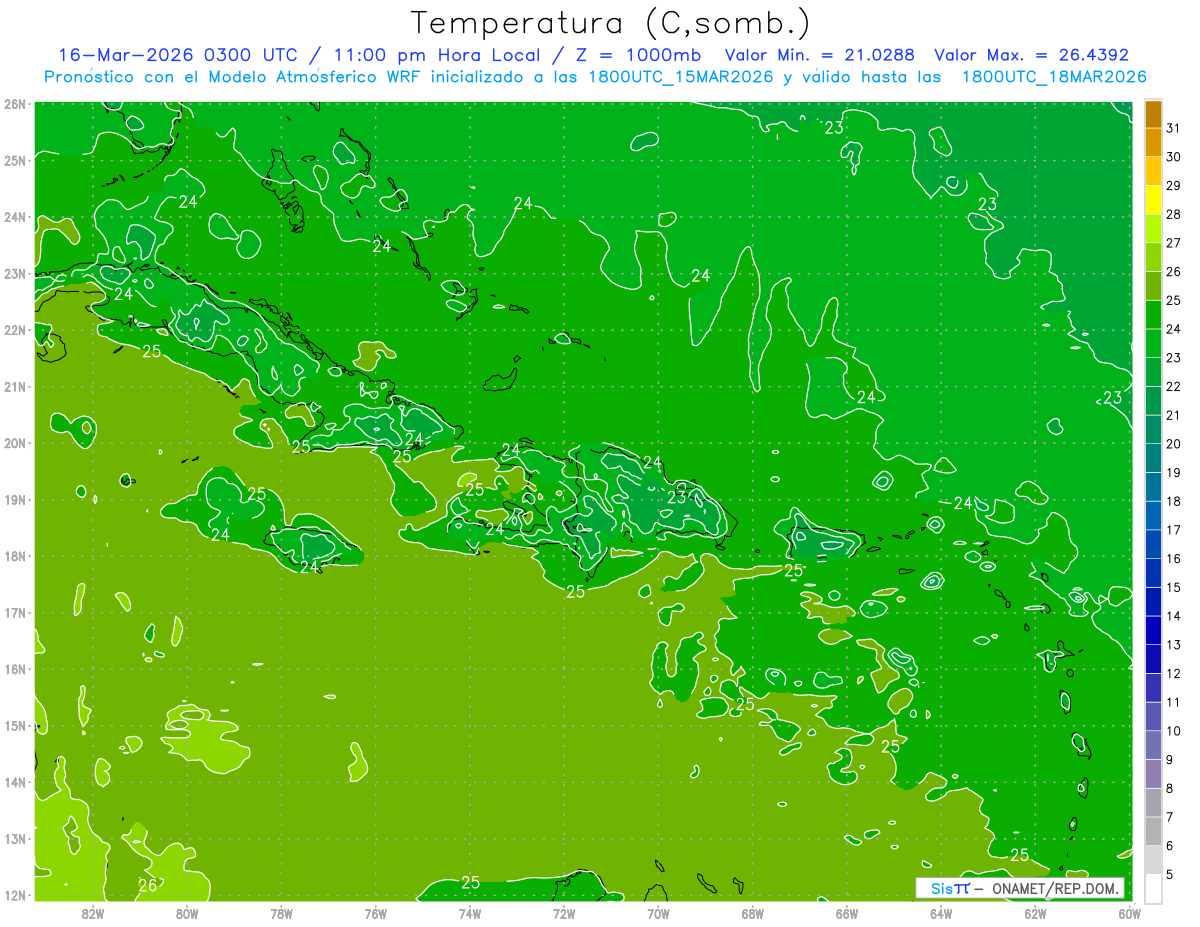Image resolution: width=1200 pixels, height=927 pixels.
Task: Click the title "Temperatura (C,somb.)"
Action: tap(611, 23)
